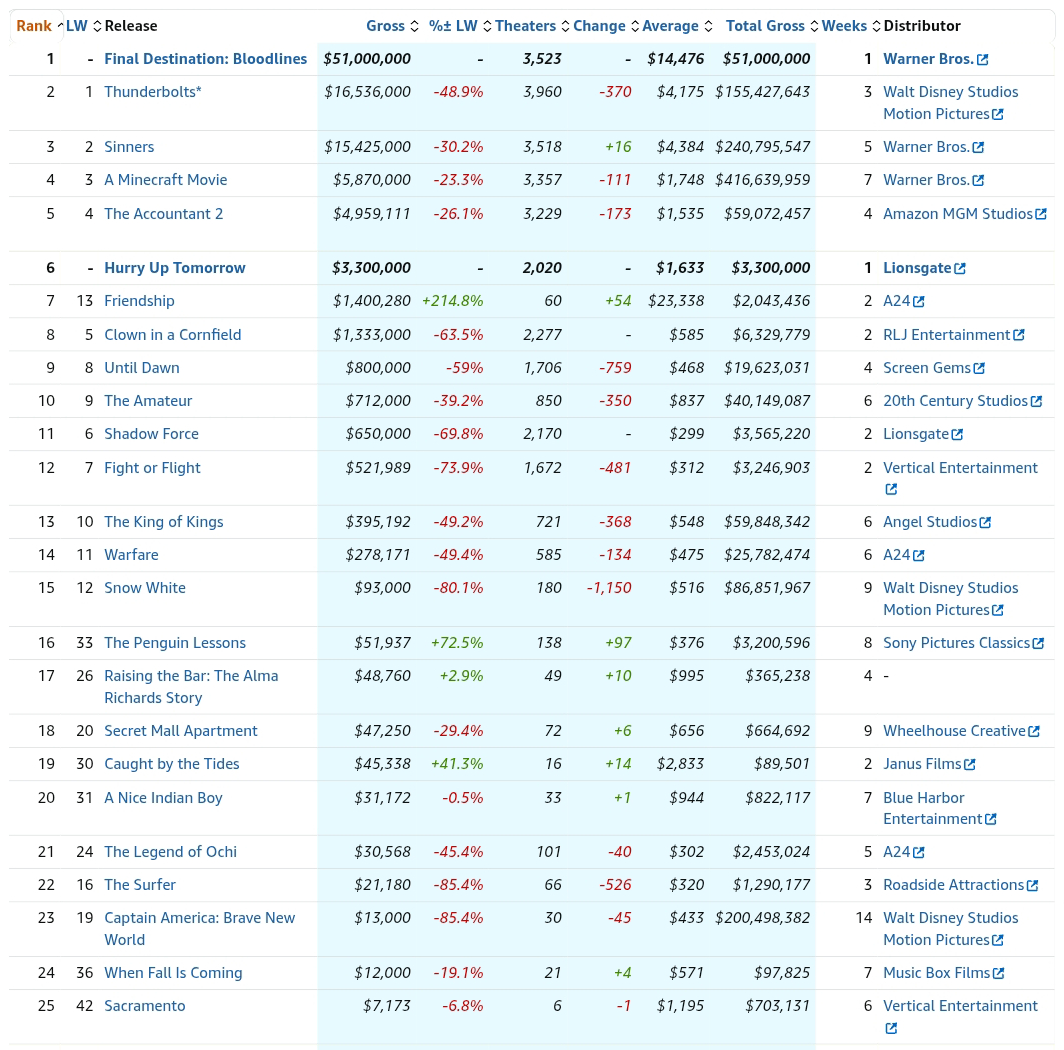Open external link icon in the Captain America row
1064x1050 pixels.
(998, 941)
